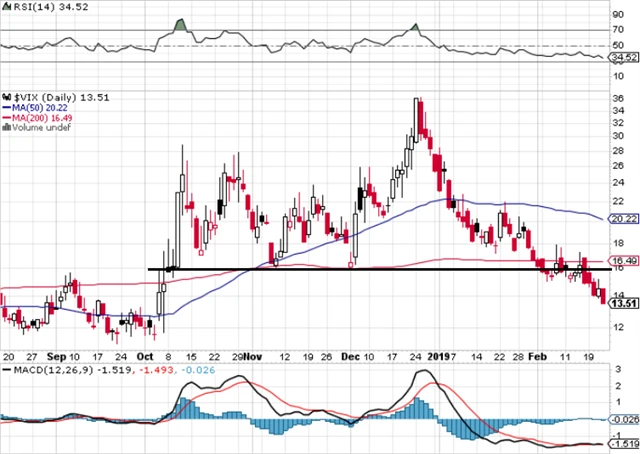
Task: Click the 34.52 RSI value tag
Action: [x=623, y=59]
